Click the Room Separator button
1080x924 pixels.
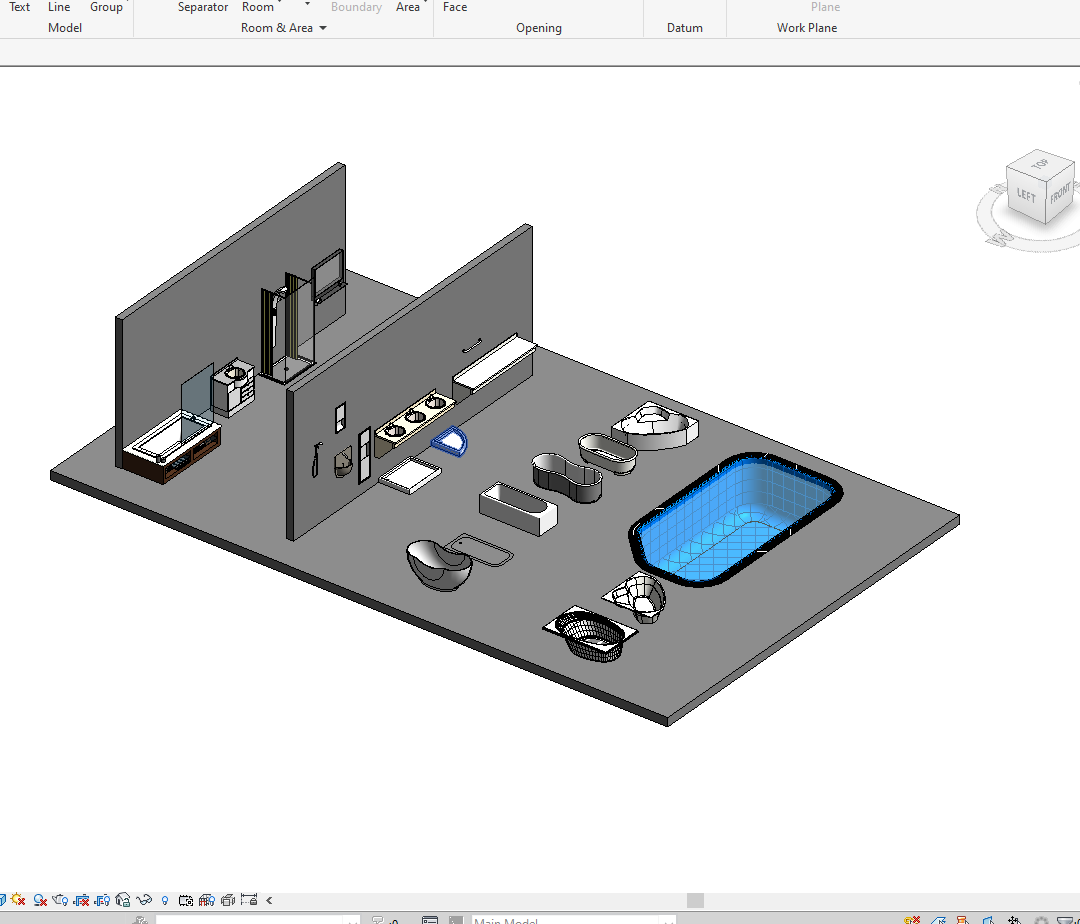(x=203, y=7)
